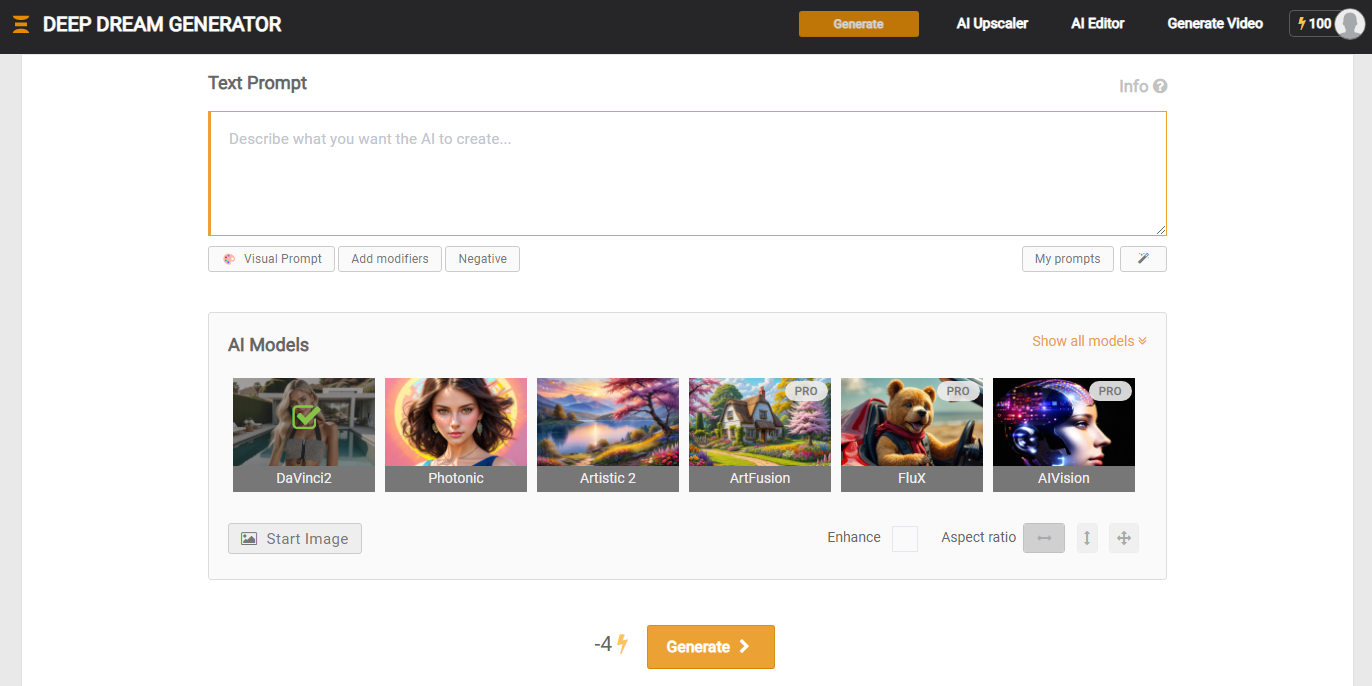Click the Info help question mark
1372x686 pixels.
click(x=1160, y=86)
